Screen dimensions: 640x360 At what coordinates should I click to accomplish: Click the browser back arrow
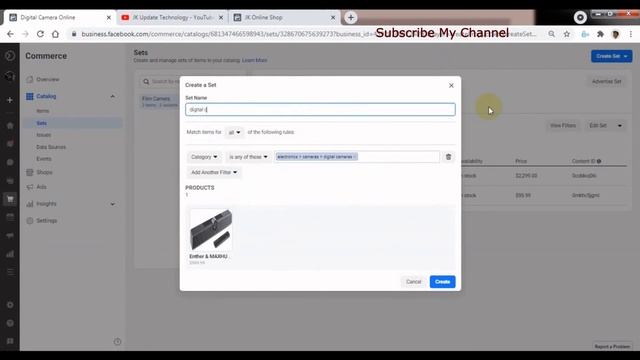click(x=10, y=34)
